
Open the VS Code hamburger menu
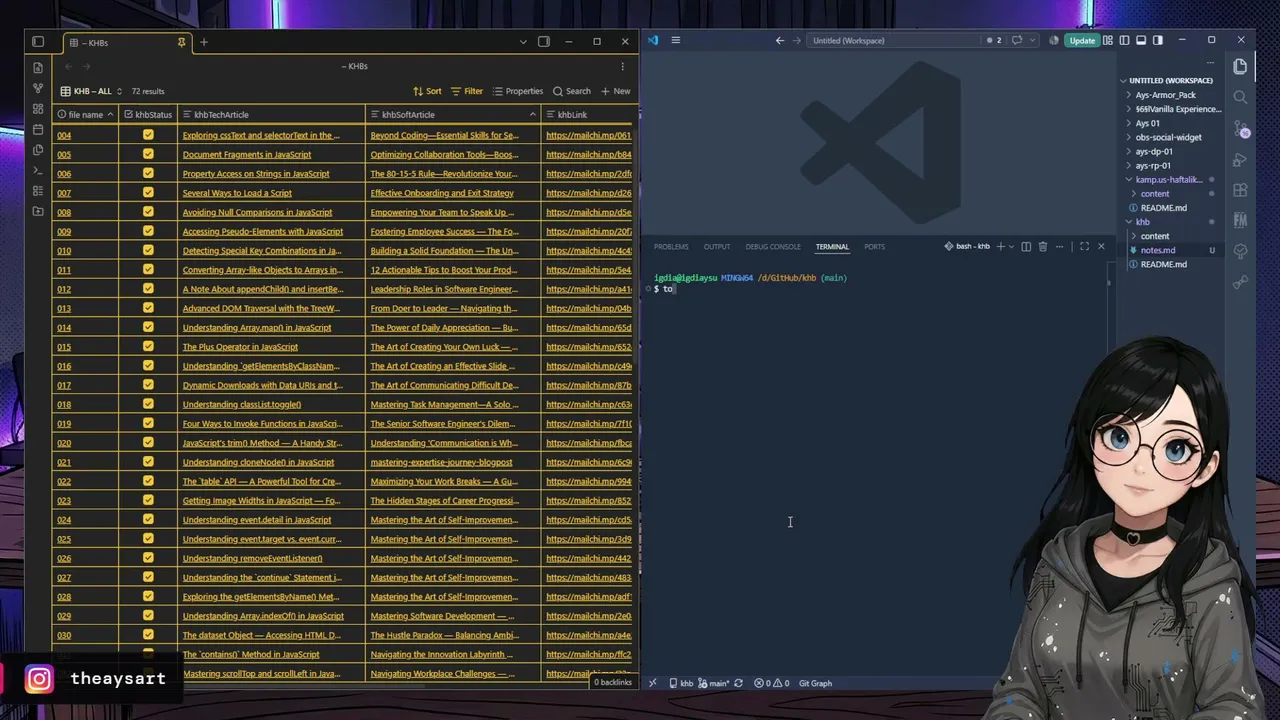click(676, 40)
